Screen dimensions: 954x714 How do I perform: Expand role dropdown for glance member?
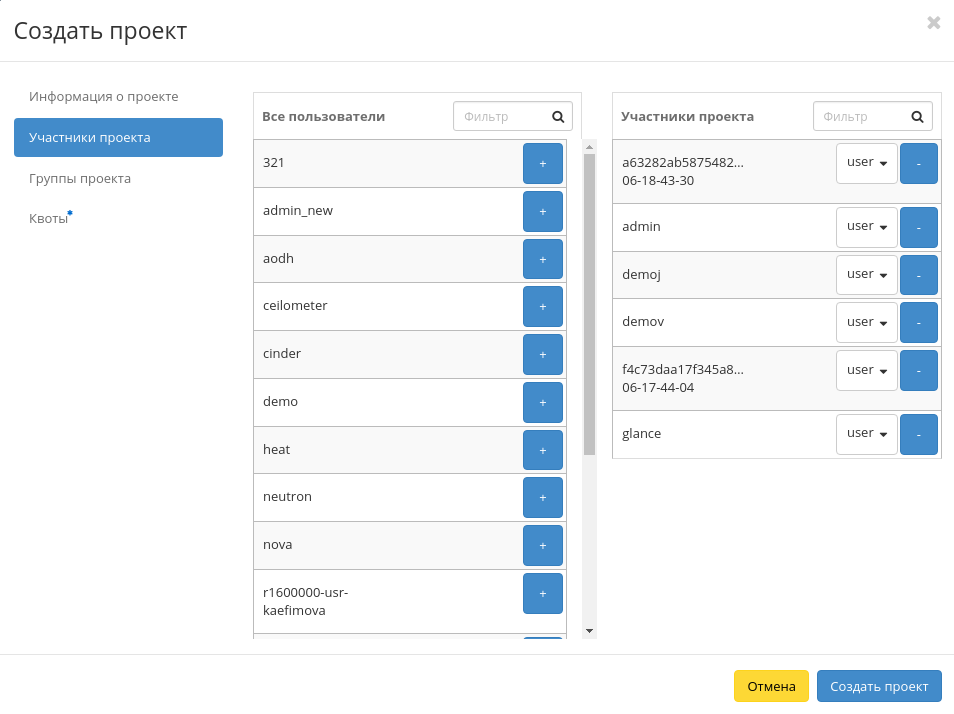point(866,434)
